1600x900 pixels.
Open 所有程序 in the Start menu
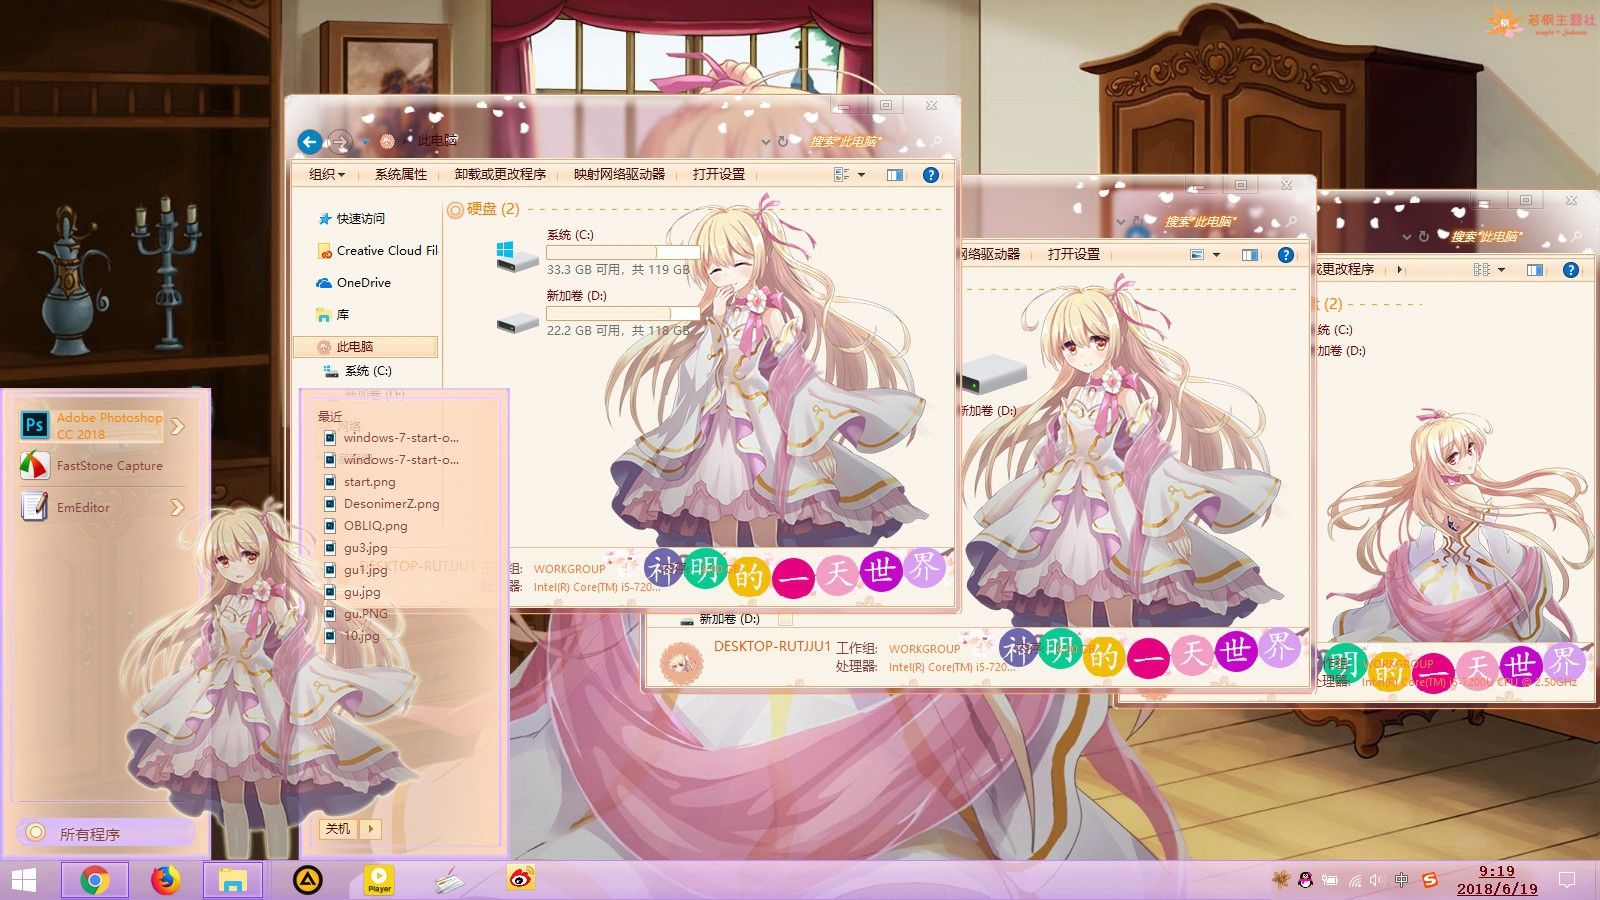click(105, 833)
